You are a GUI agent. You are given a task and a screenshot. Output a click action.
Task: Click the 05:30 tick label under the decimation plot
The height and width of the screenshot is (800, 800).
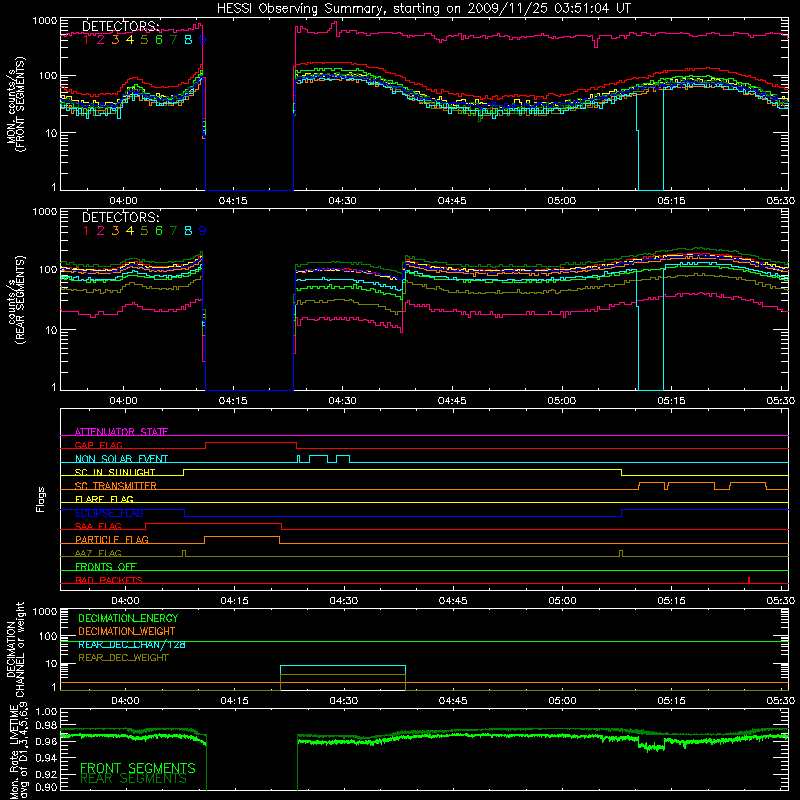tap(781, 701)
